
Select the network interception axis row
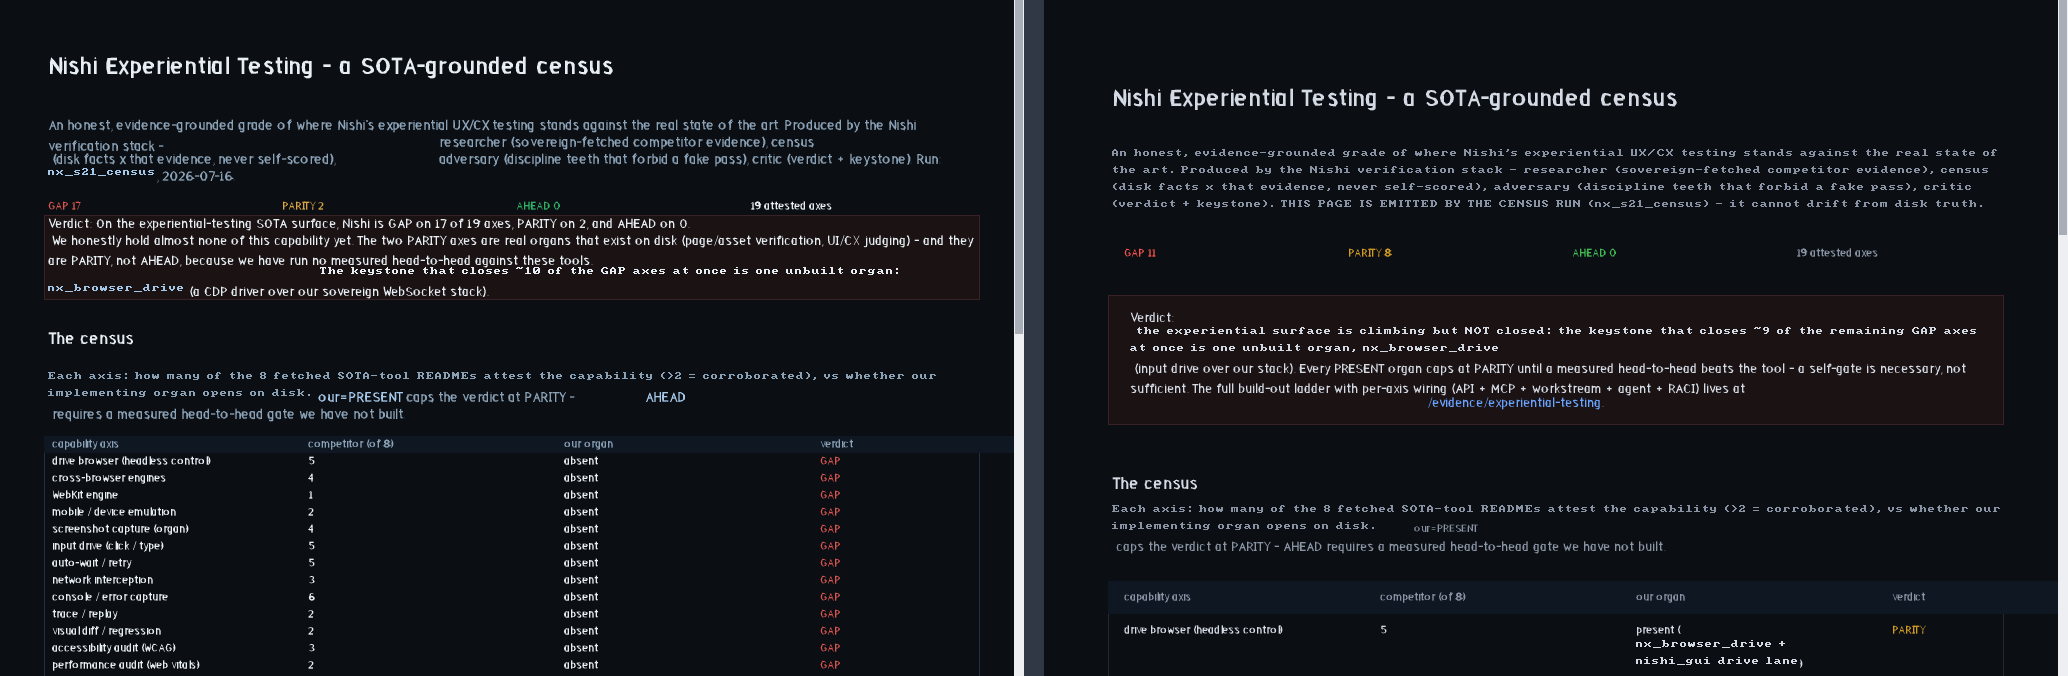(512, 580)
